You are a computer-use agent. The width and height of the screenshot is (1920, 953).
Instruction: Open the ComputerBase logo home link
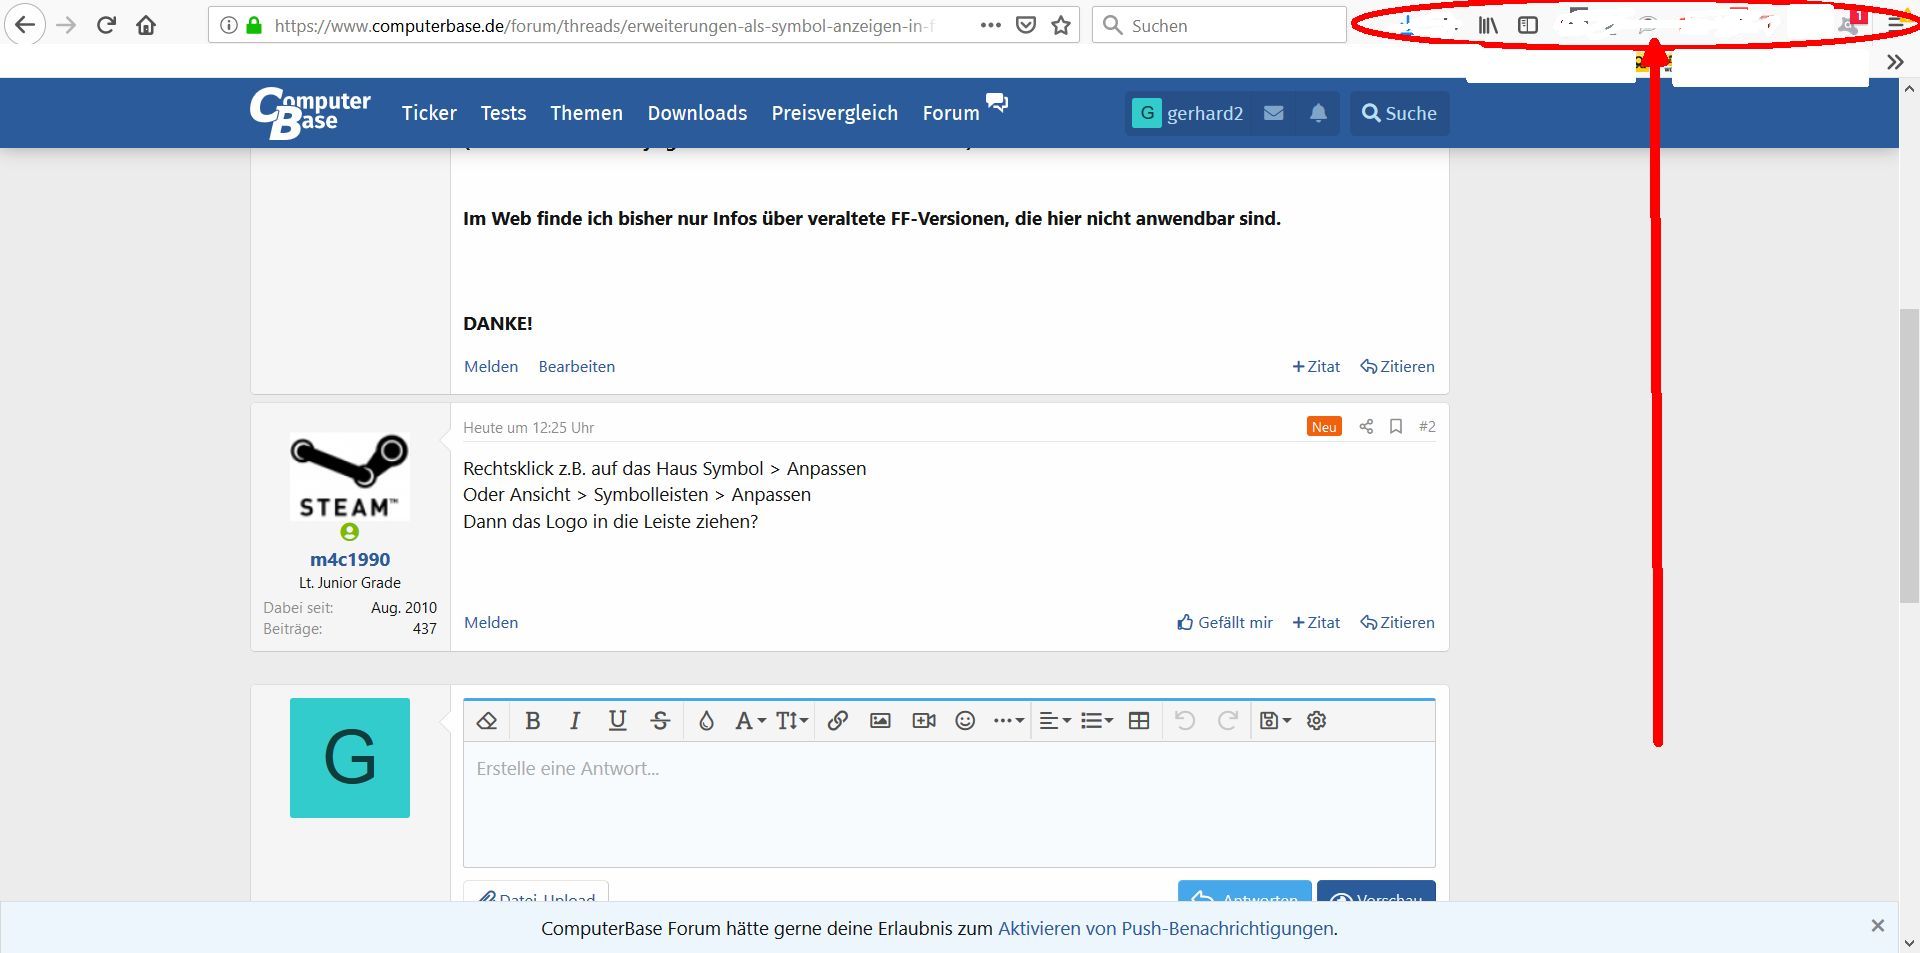tap(310, 113)
